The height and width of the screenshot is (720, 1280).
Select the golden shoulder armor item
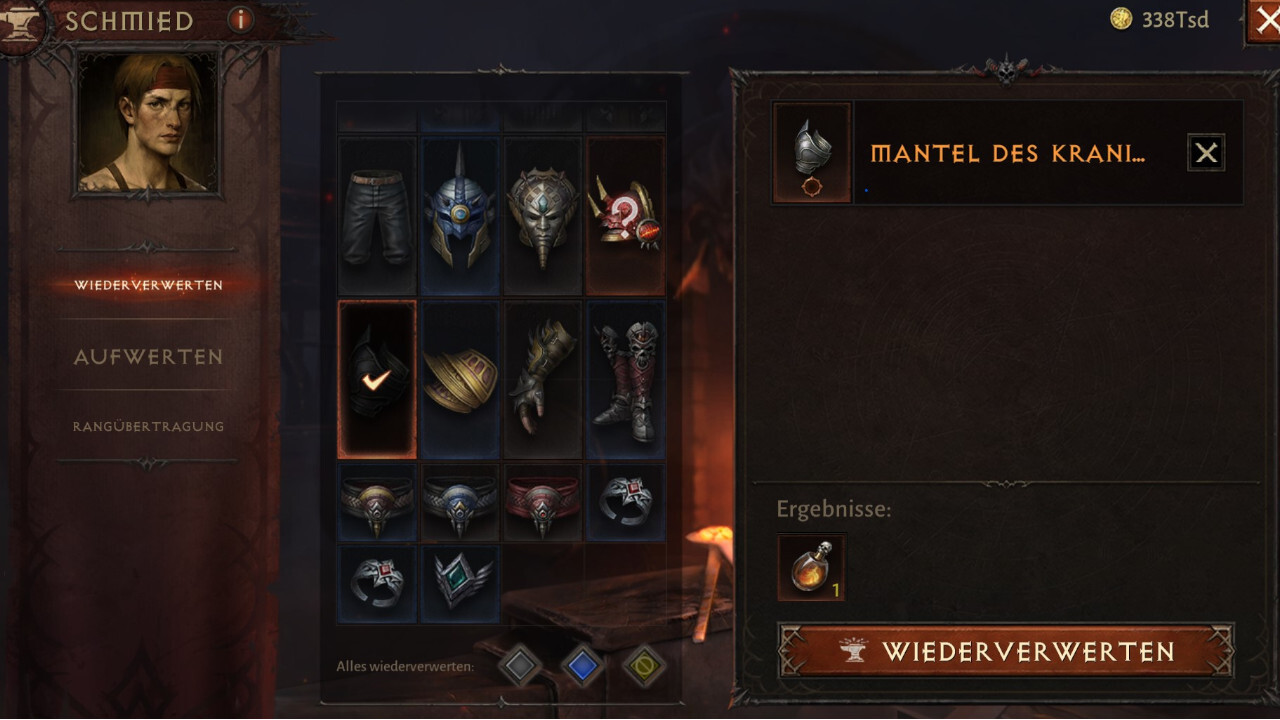pos(460,380)
